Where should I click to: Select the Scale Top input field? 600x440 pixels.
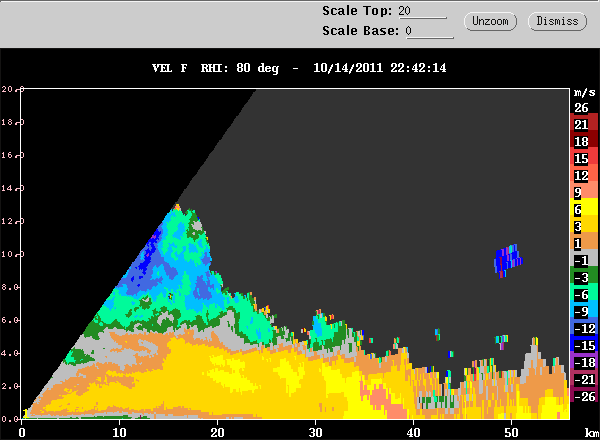422,11
